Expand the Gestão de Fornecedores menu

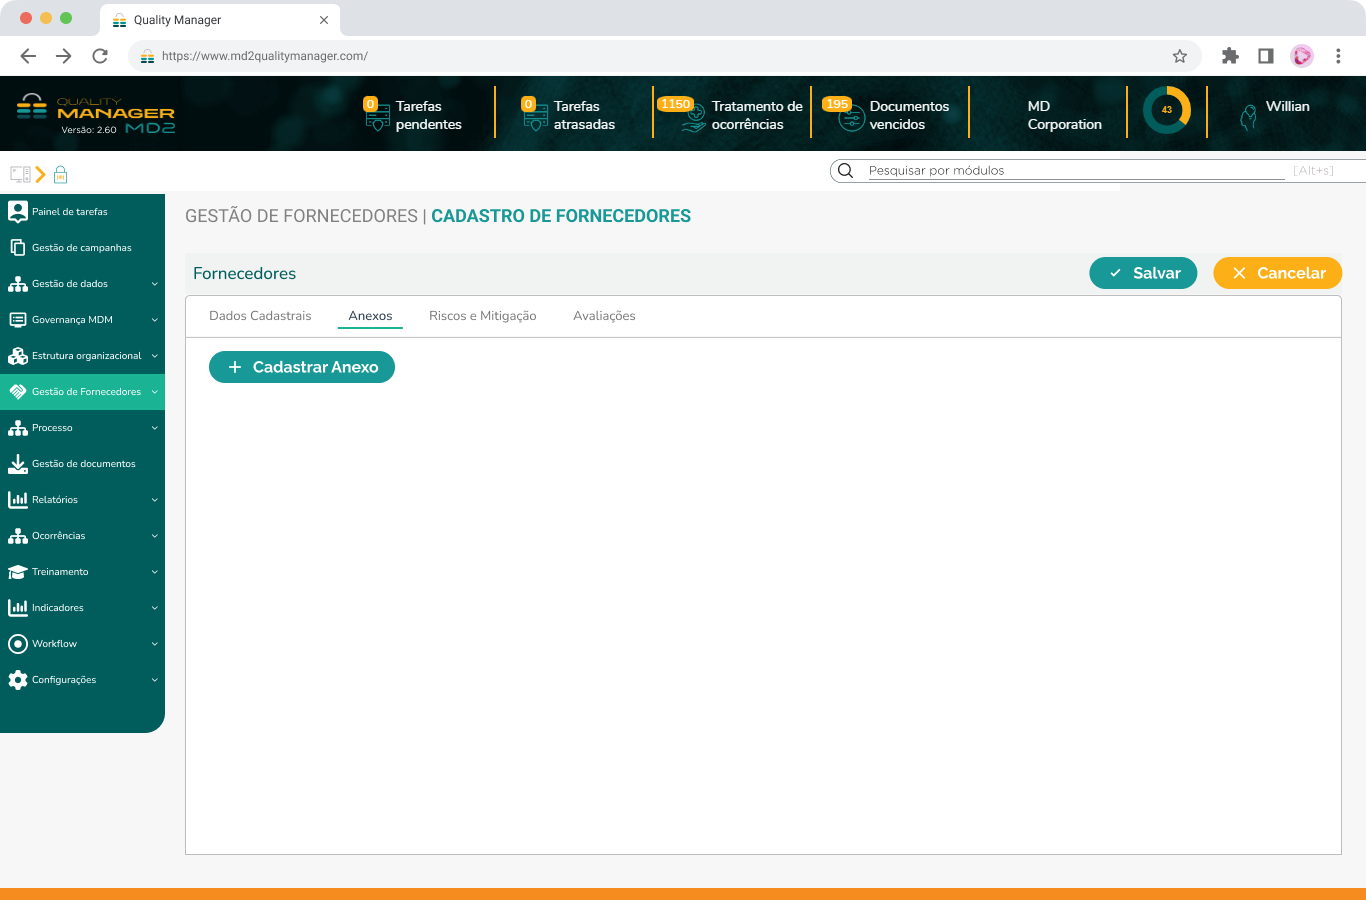click(153, 391)
